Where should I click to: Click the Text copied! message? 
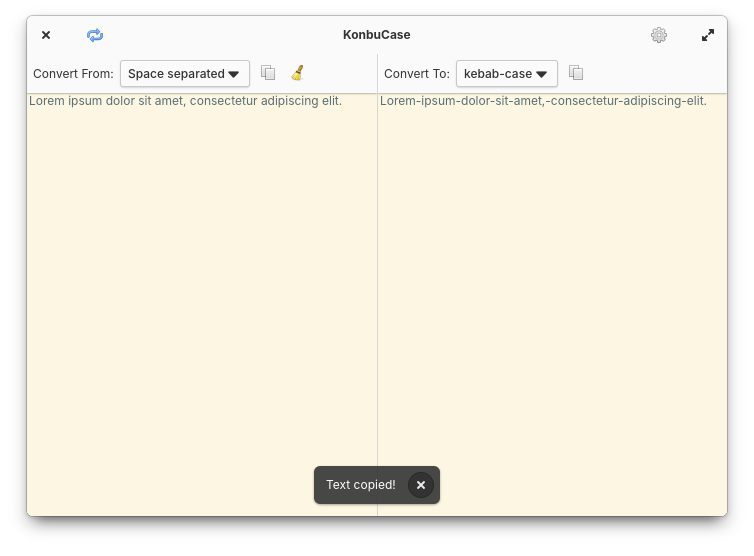click(x=361, y=485)
